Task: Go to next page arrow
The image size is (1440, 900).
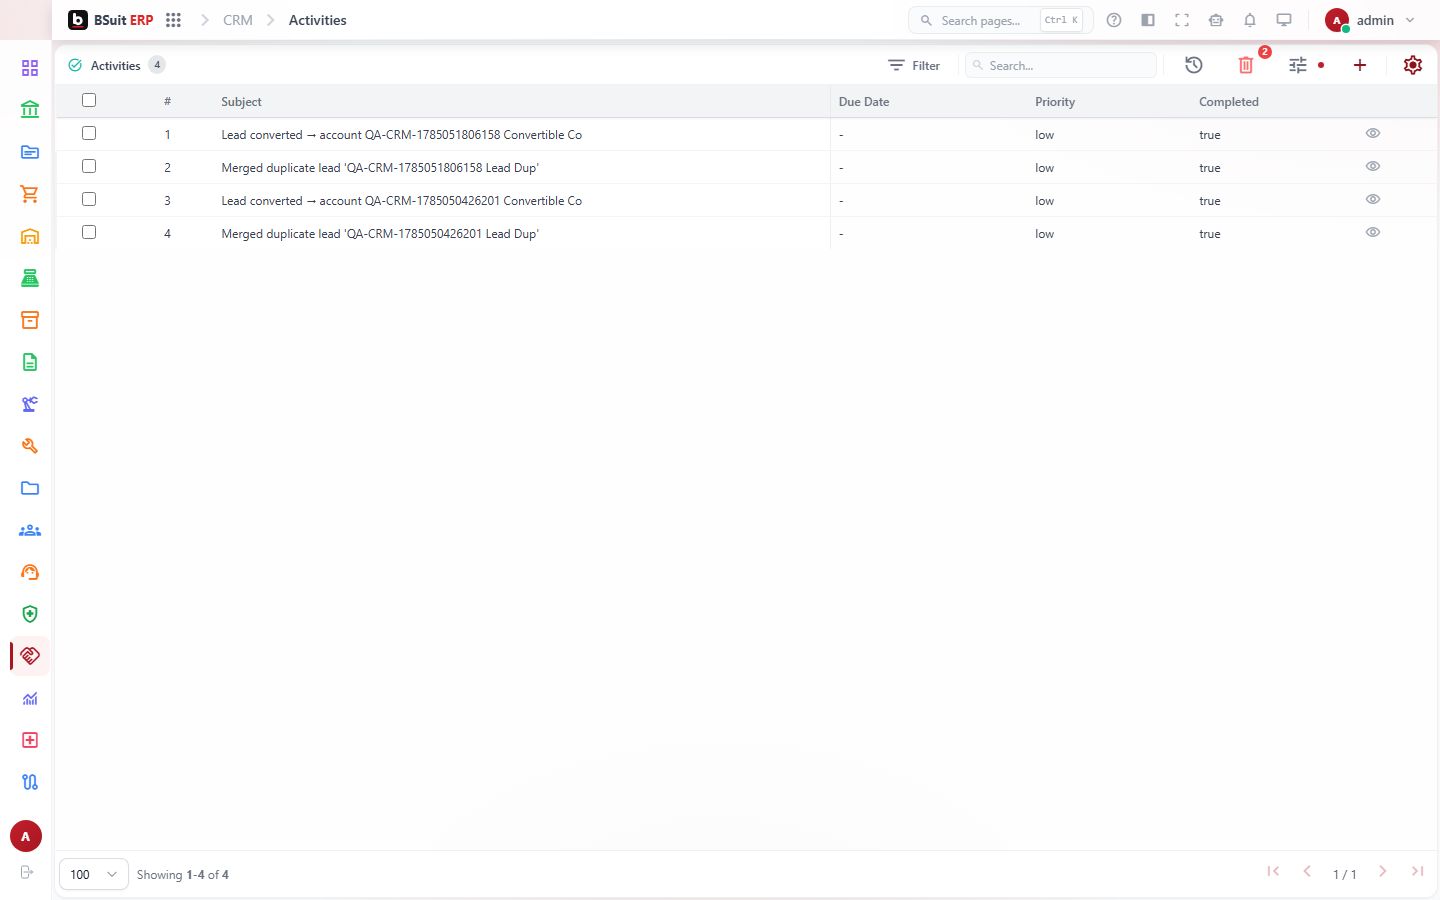Action: [1383, 872]
